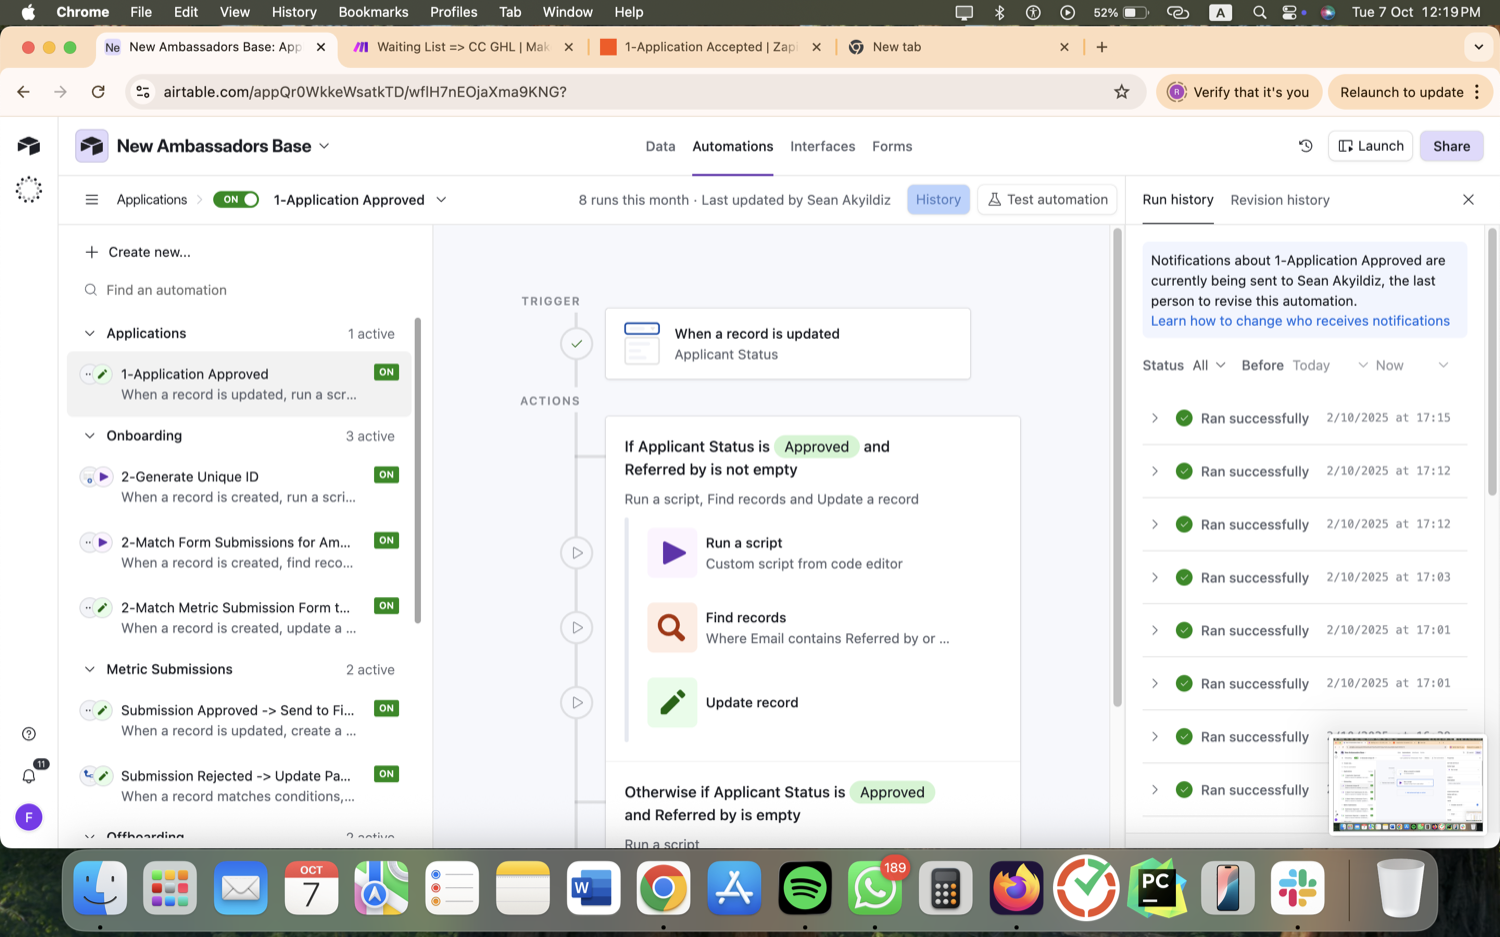
Task: Open the hamburger menu beside Applications
Action: click(92, 200)
